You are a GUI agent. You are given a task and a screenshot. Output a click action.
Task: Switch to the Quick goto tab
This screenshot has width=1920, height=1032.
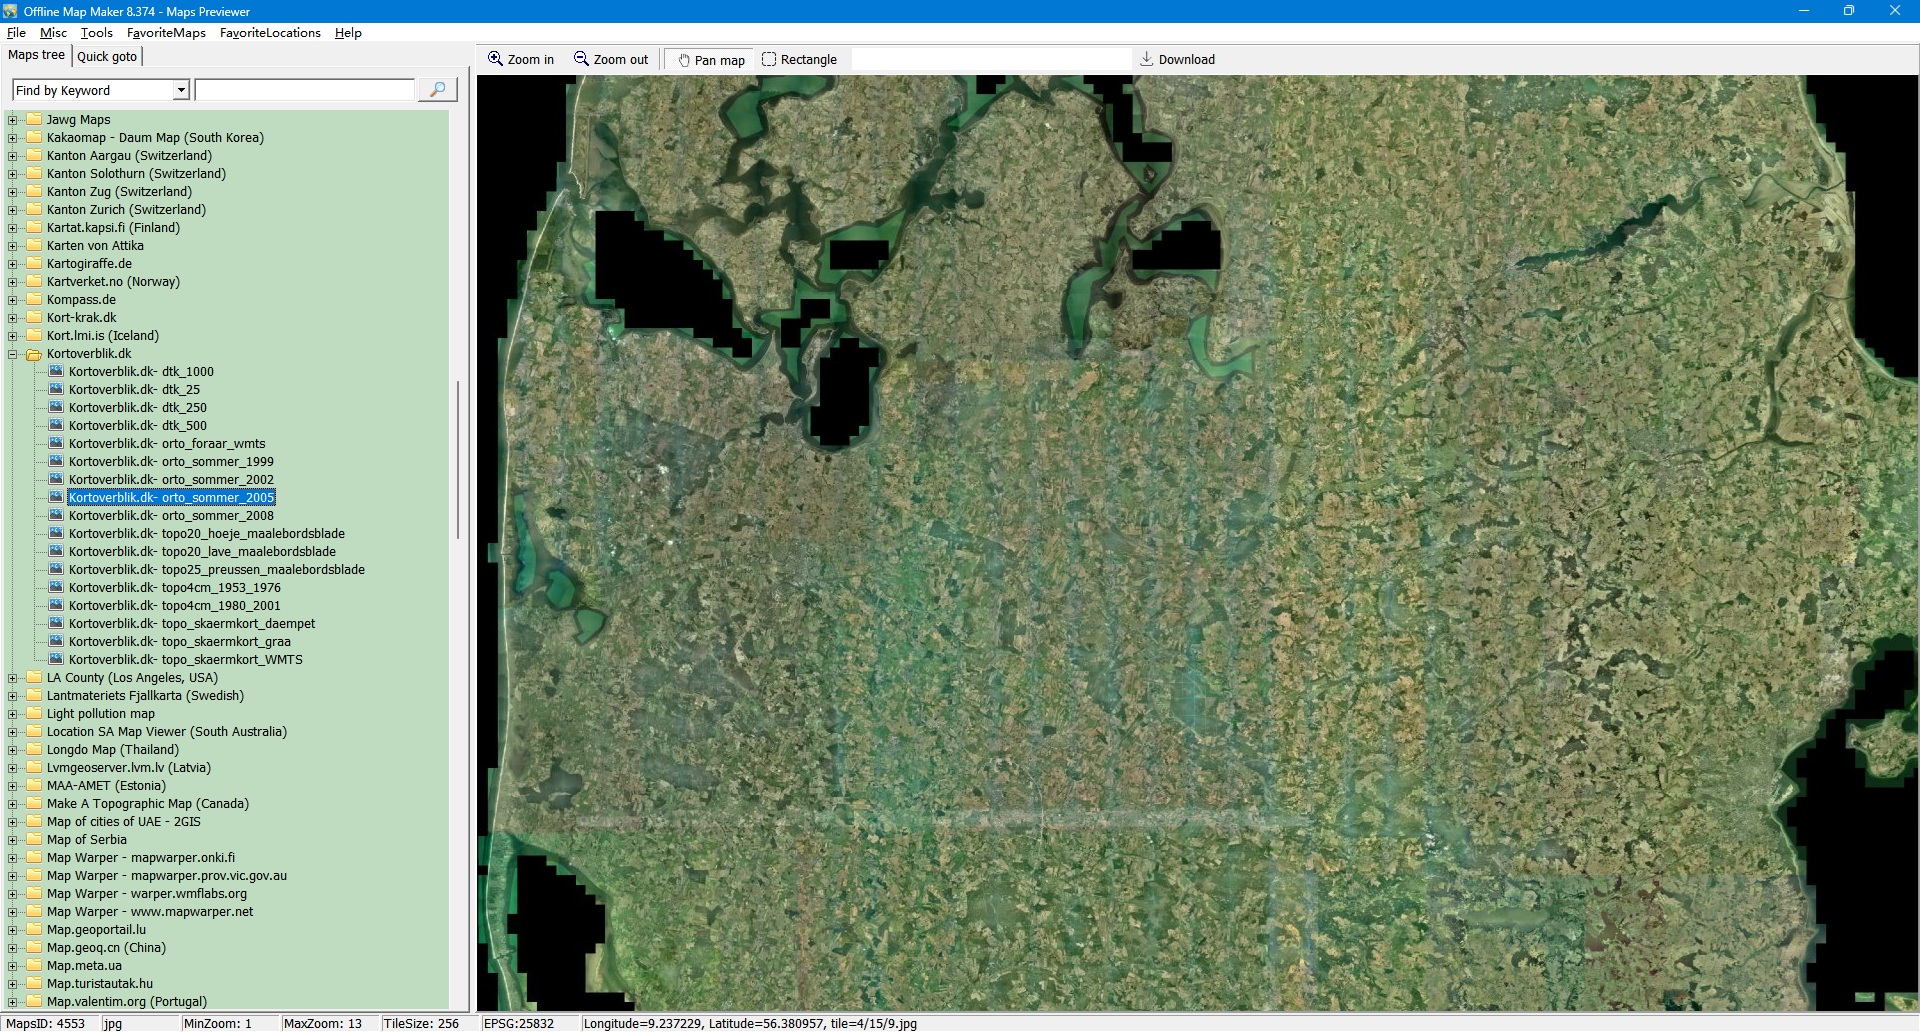click(107, 56)
